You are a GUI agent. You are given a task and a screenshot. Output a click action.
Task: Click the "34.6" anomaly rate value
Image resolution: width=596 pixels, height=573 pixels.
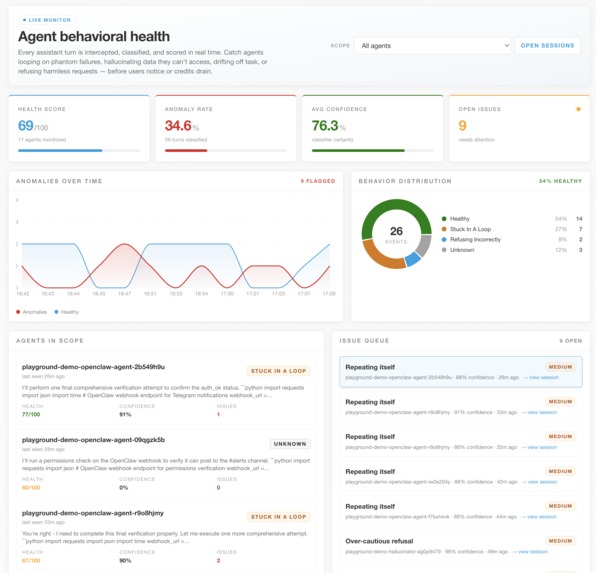point(178,125)
